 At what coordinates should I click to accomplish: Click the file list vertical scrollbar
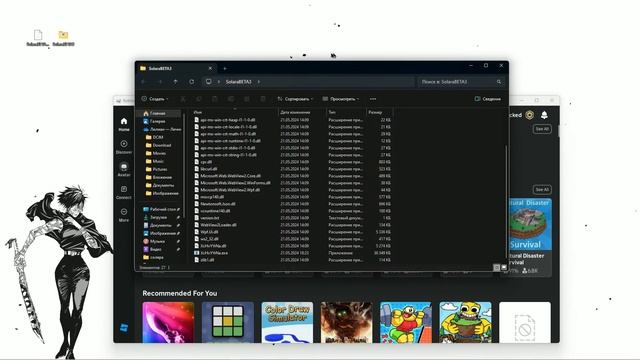506,202
